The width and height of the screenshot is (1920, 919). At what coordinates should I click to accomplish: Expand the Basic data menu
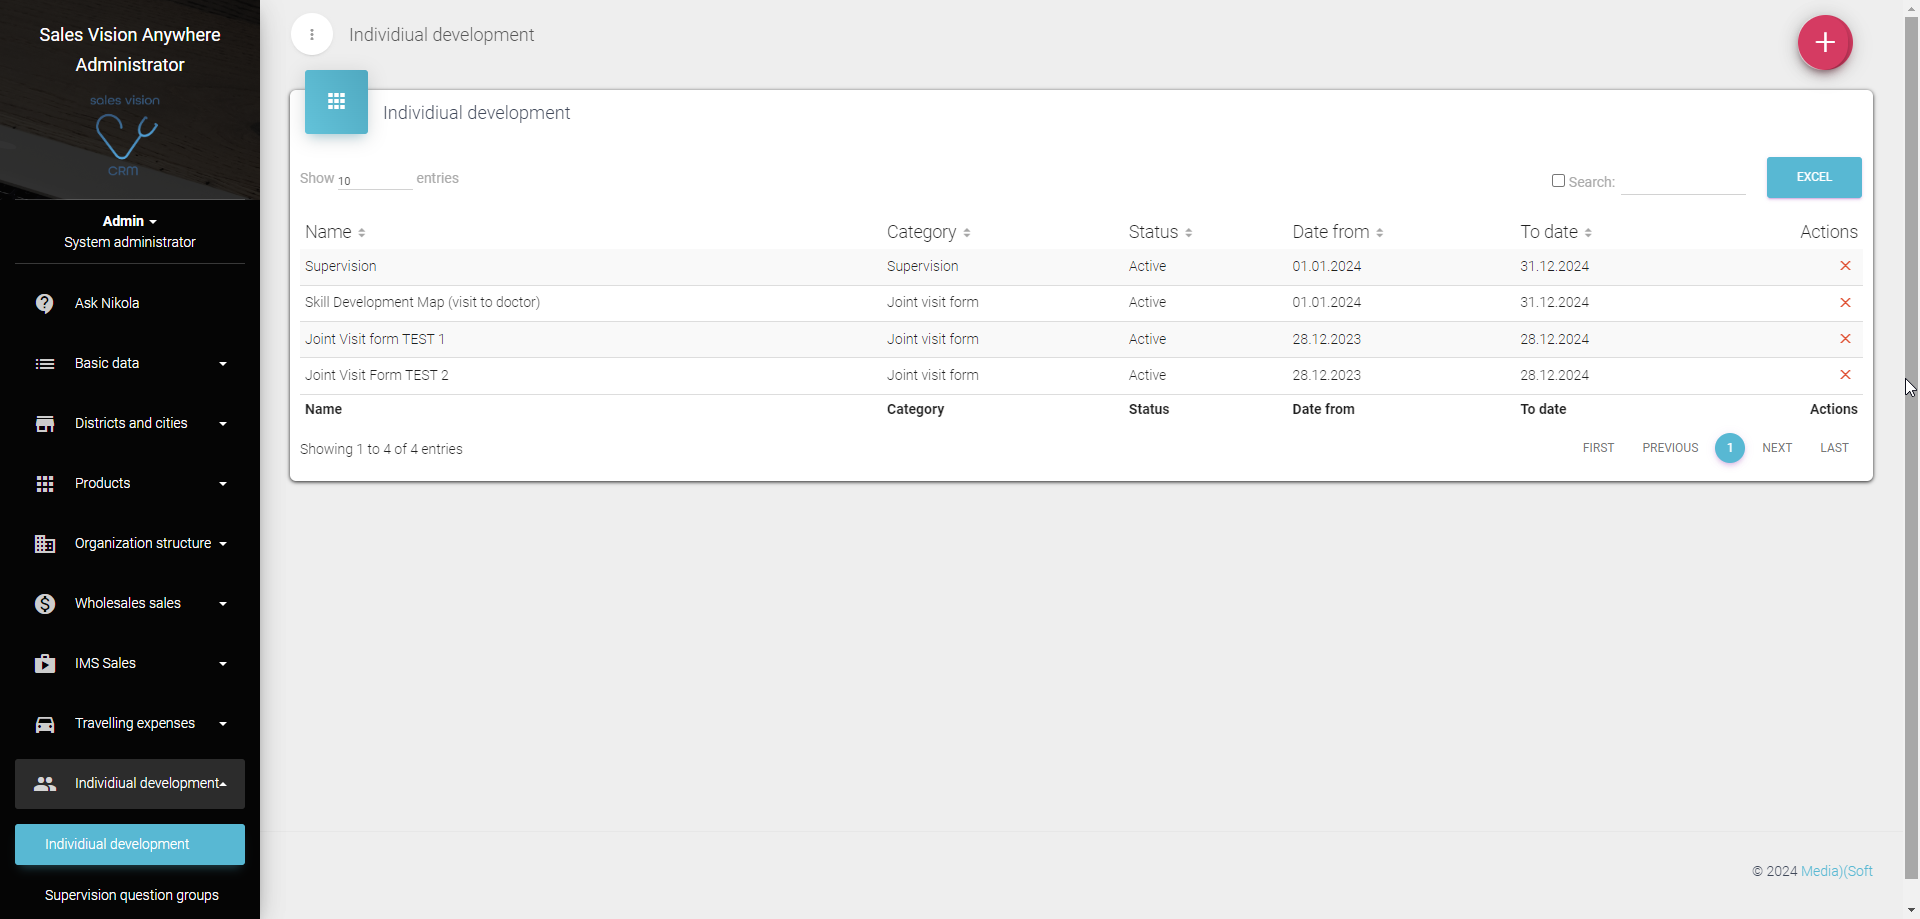[x=130, y=364]
